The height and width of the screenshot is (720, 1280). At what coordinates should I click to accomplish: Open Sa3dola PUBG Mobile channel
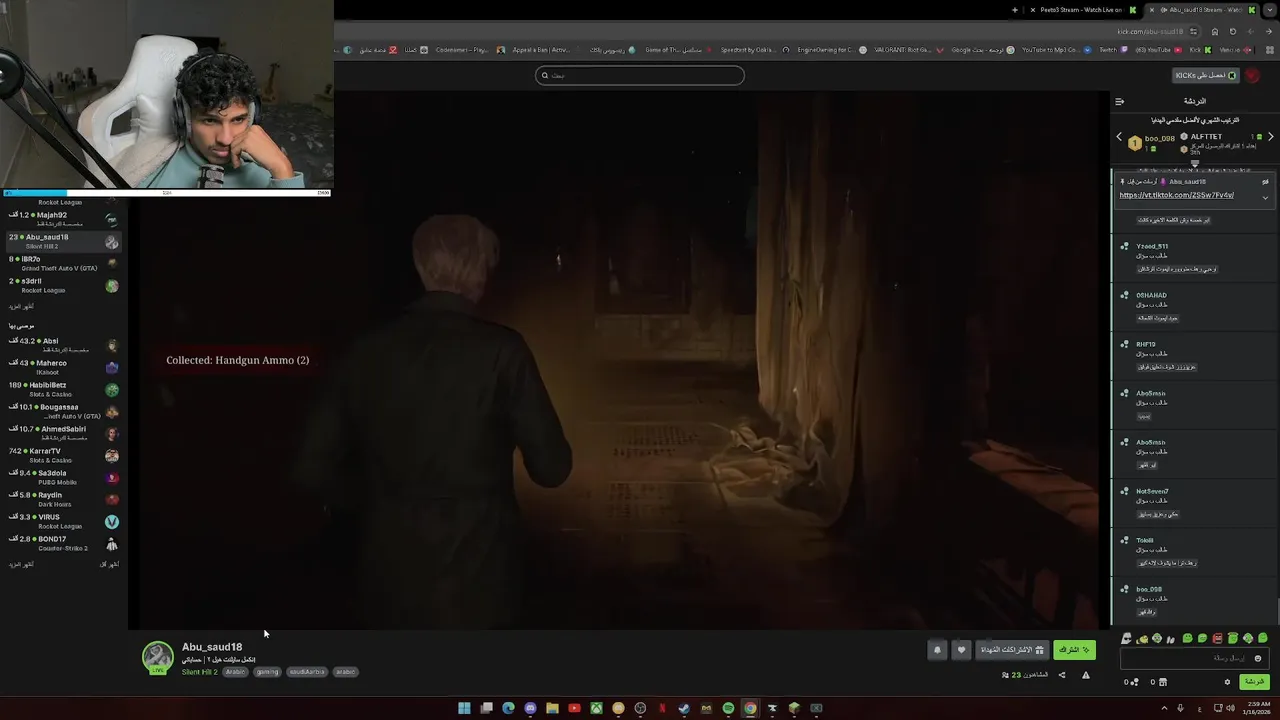pyautogui.click(x=64, y=477)
